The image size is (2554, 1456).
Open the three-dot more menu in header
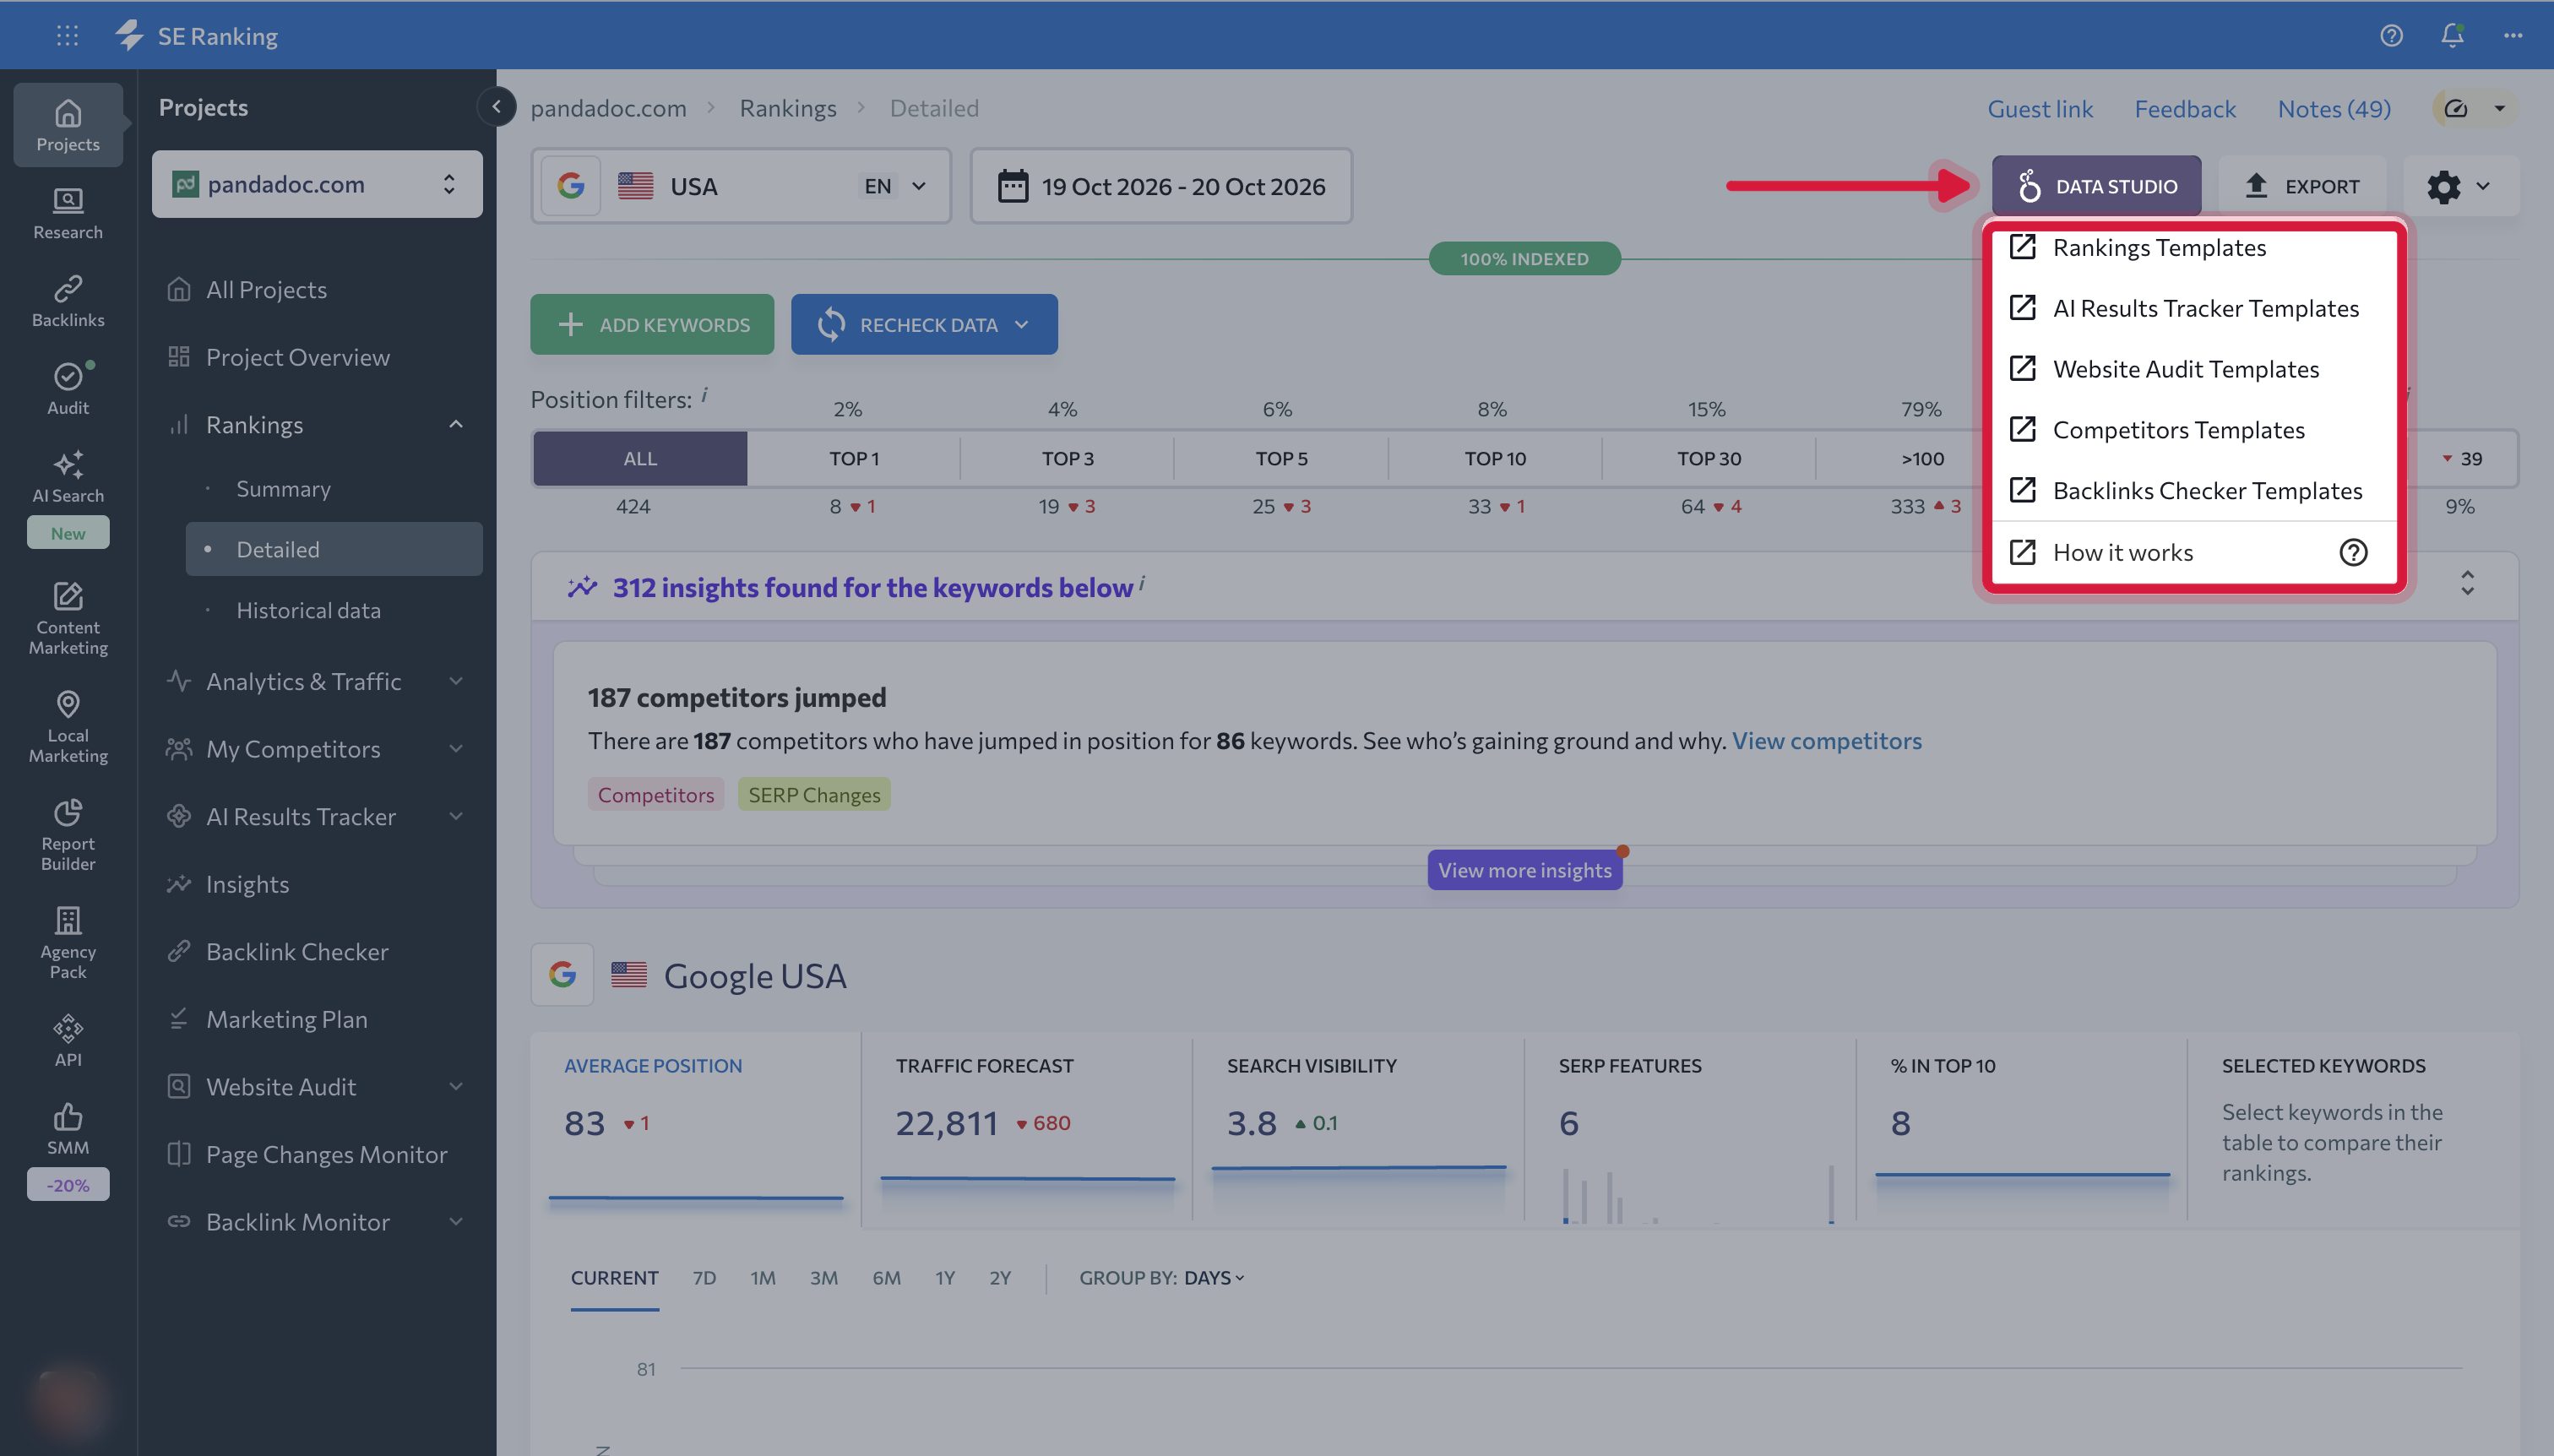(x=2513, y=36)
